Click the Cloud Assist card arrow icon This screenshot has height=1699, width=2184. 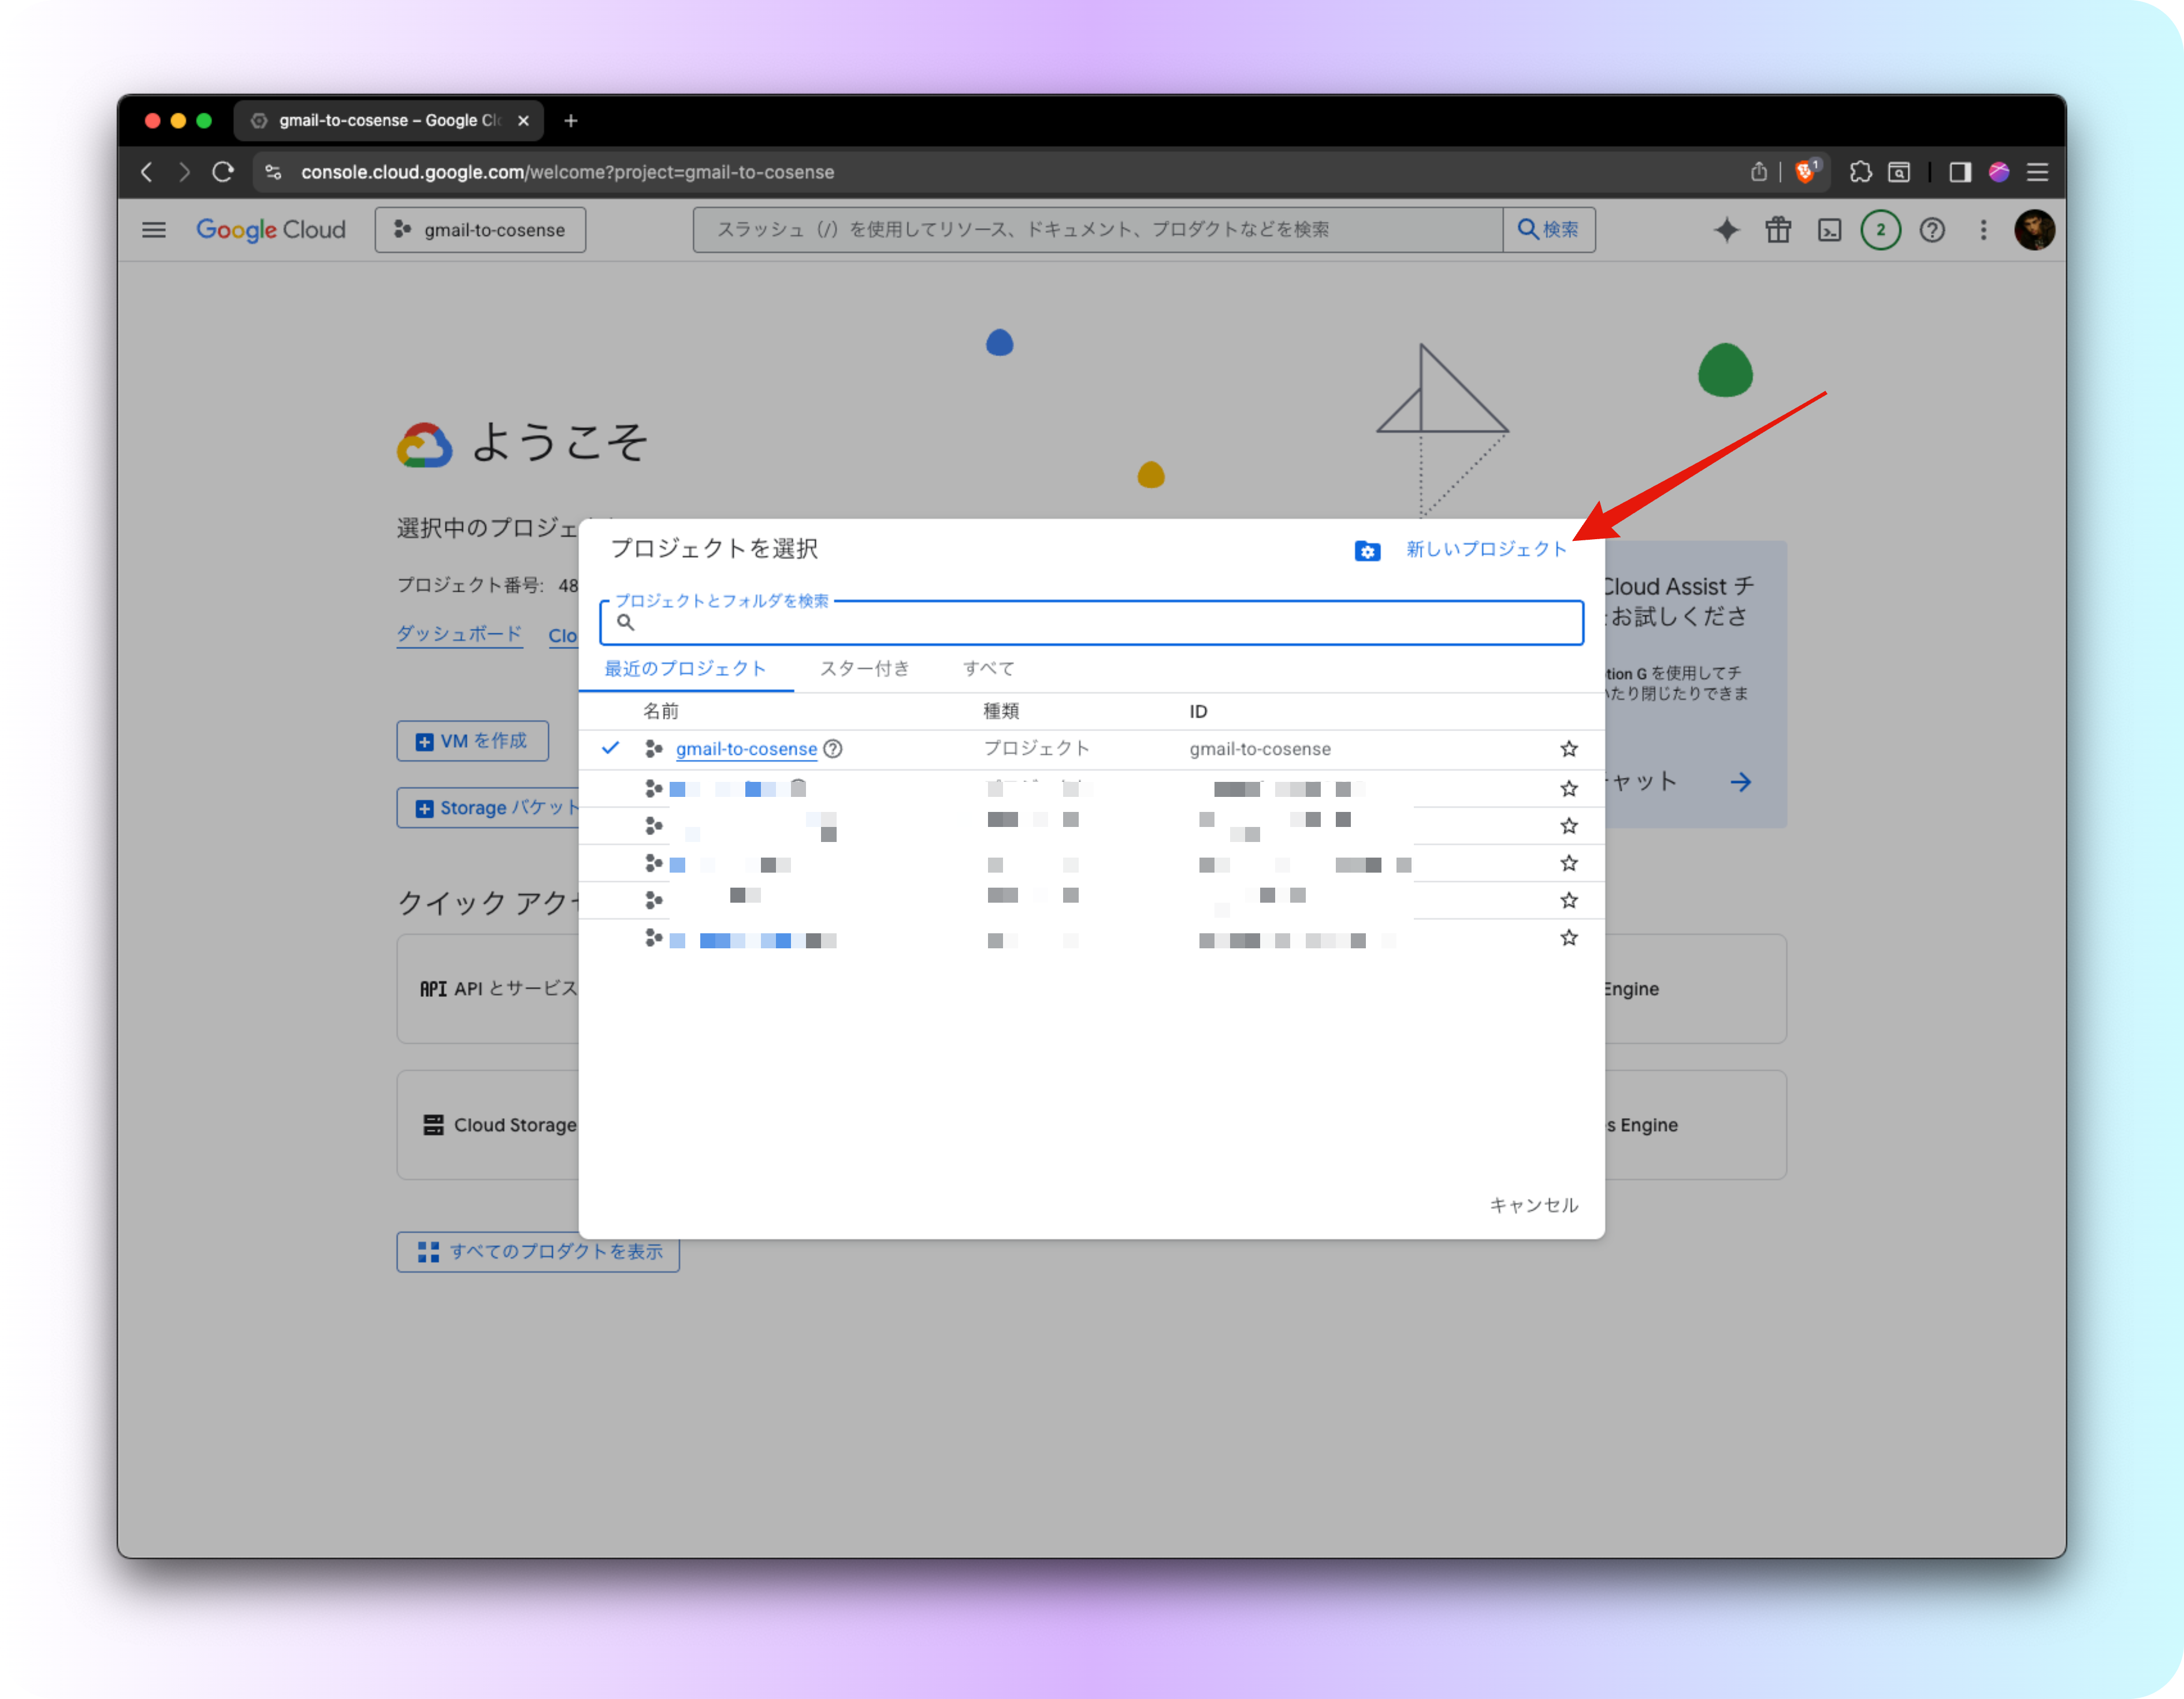point(1740,782)
